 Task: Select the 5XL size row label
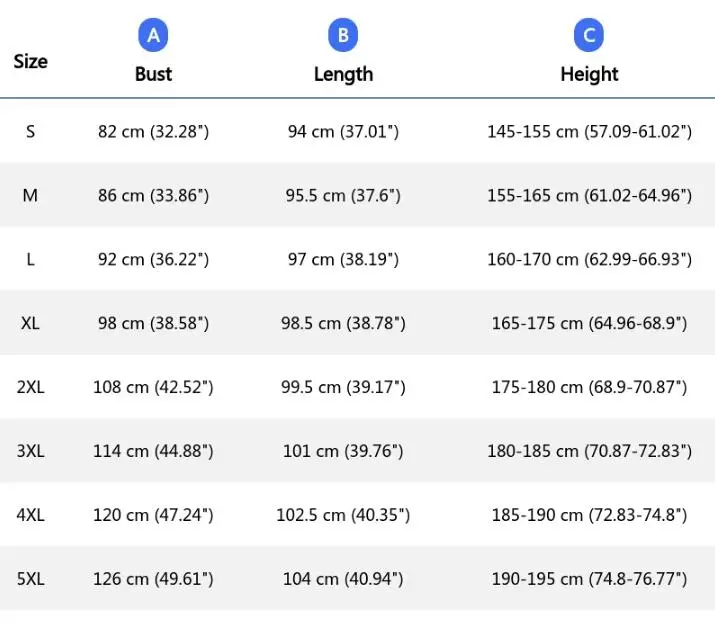30,579
